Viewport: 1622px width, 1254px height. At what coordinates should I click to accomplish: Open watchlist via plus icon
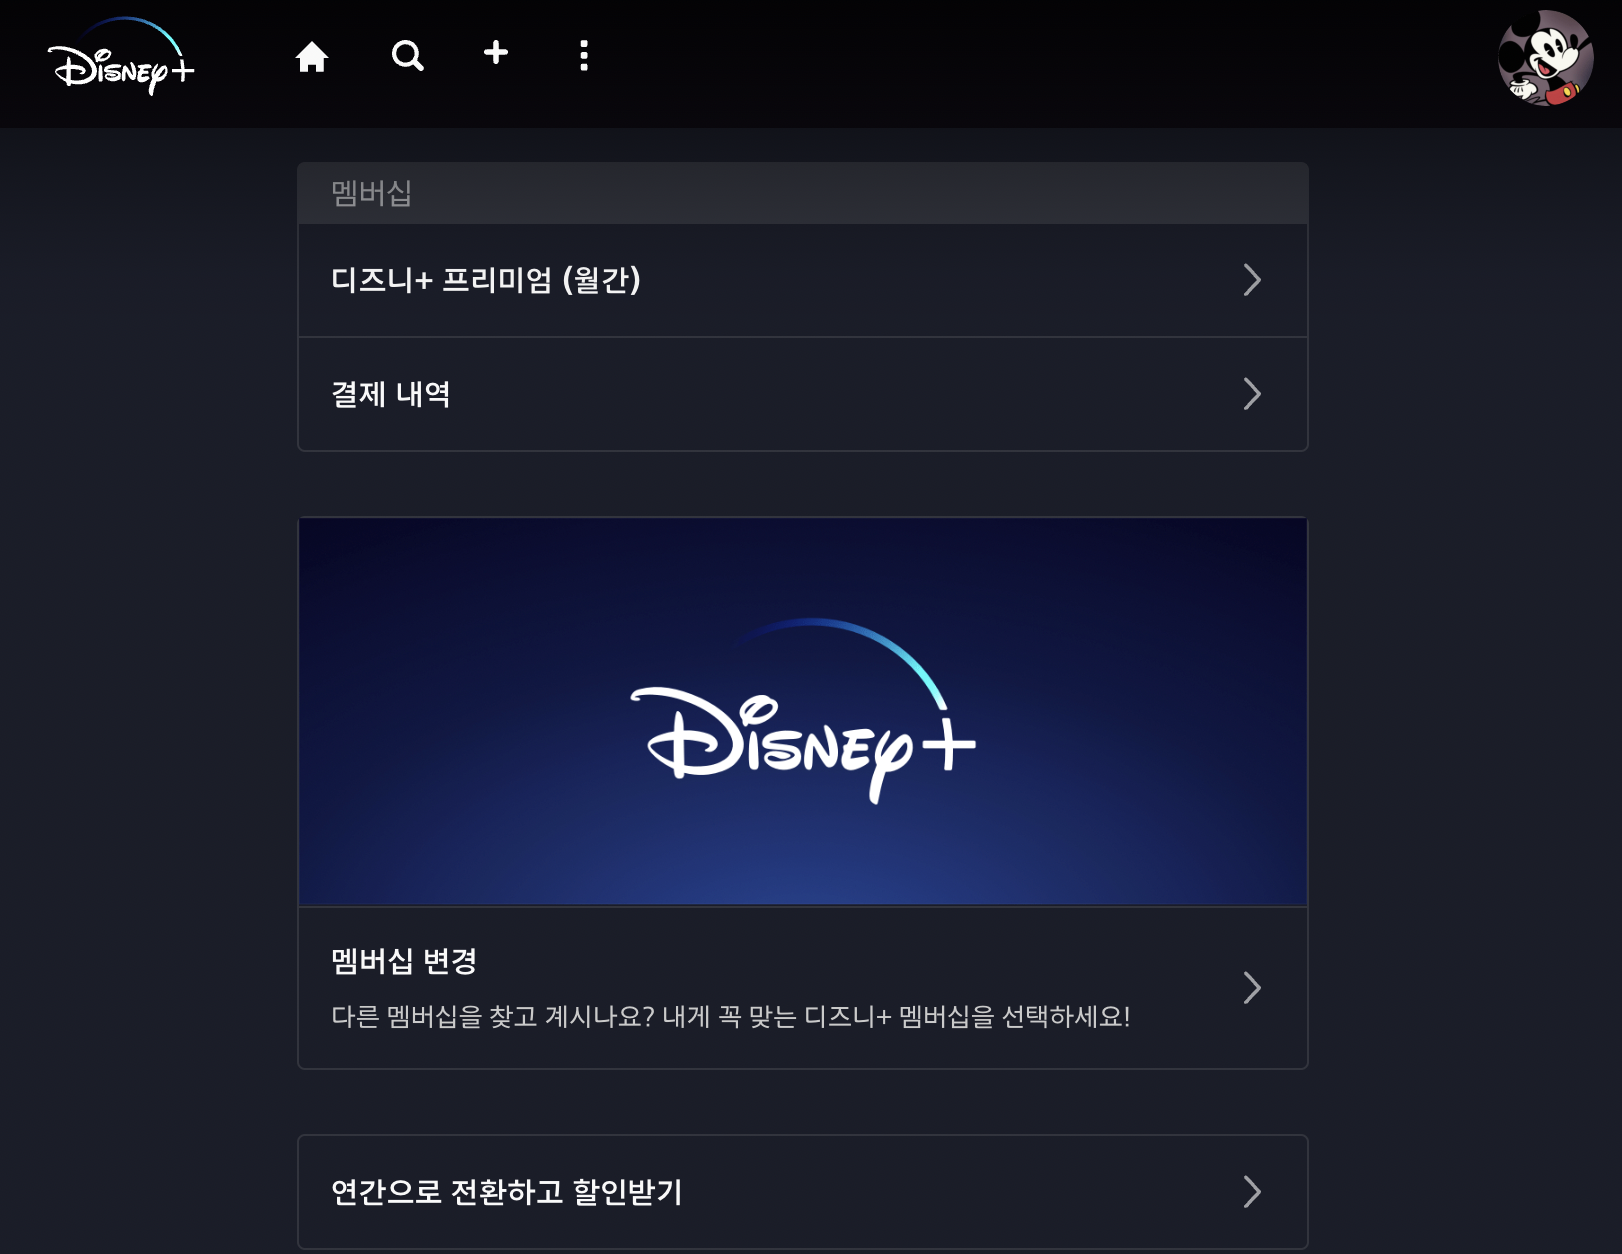pyautogui.click(x=496, y=53)
